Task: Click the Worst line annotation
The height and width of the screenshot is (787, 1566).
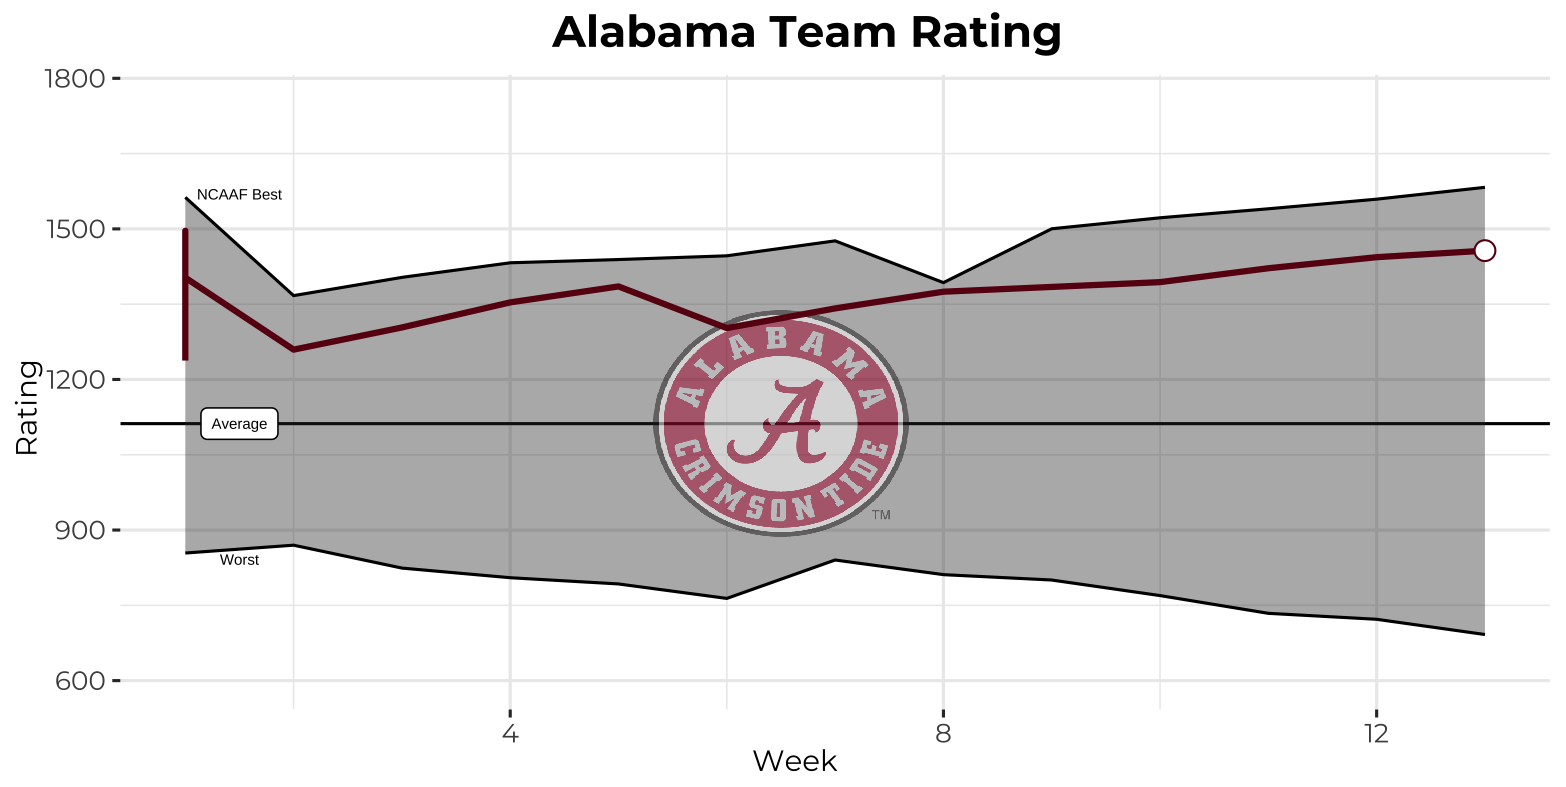Action: coord(239,560)
